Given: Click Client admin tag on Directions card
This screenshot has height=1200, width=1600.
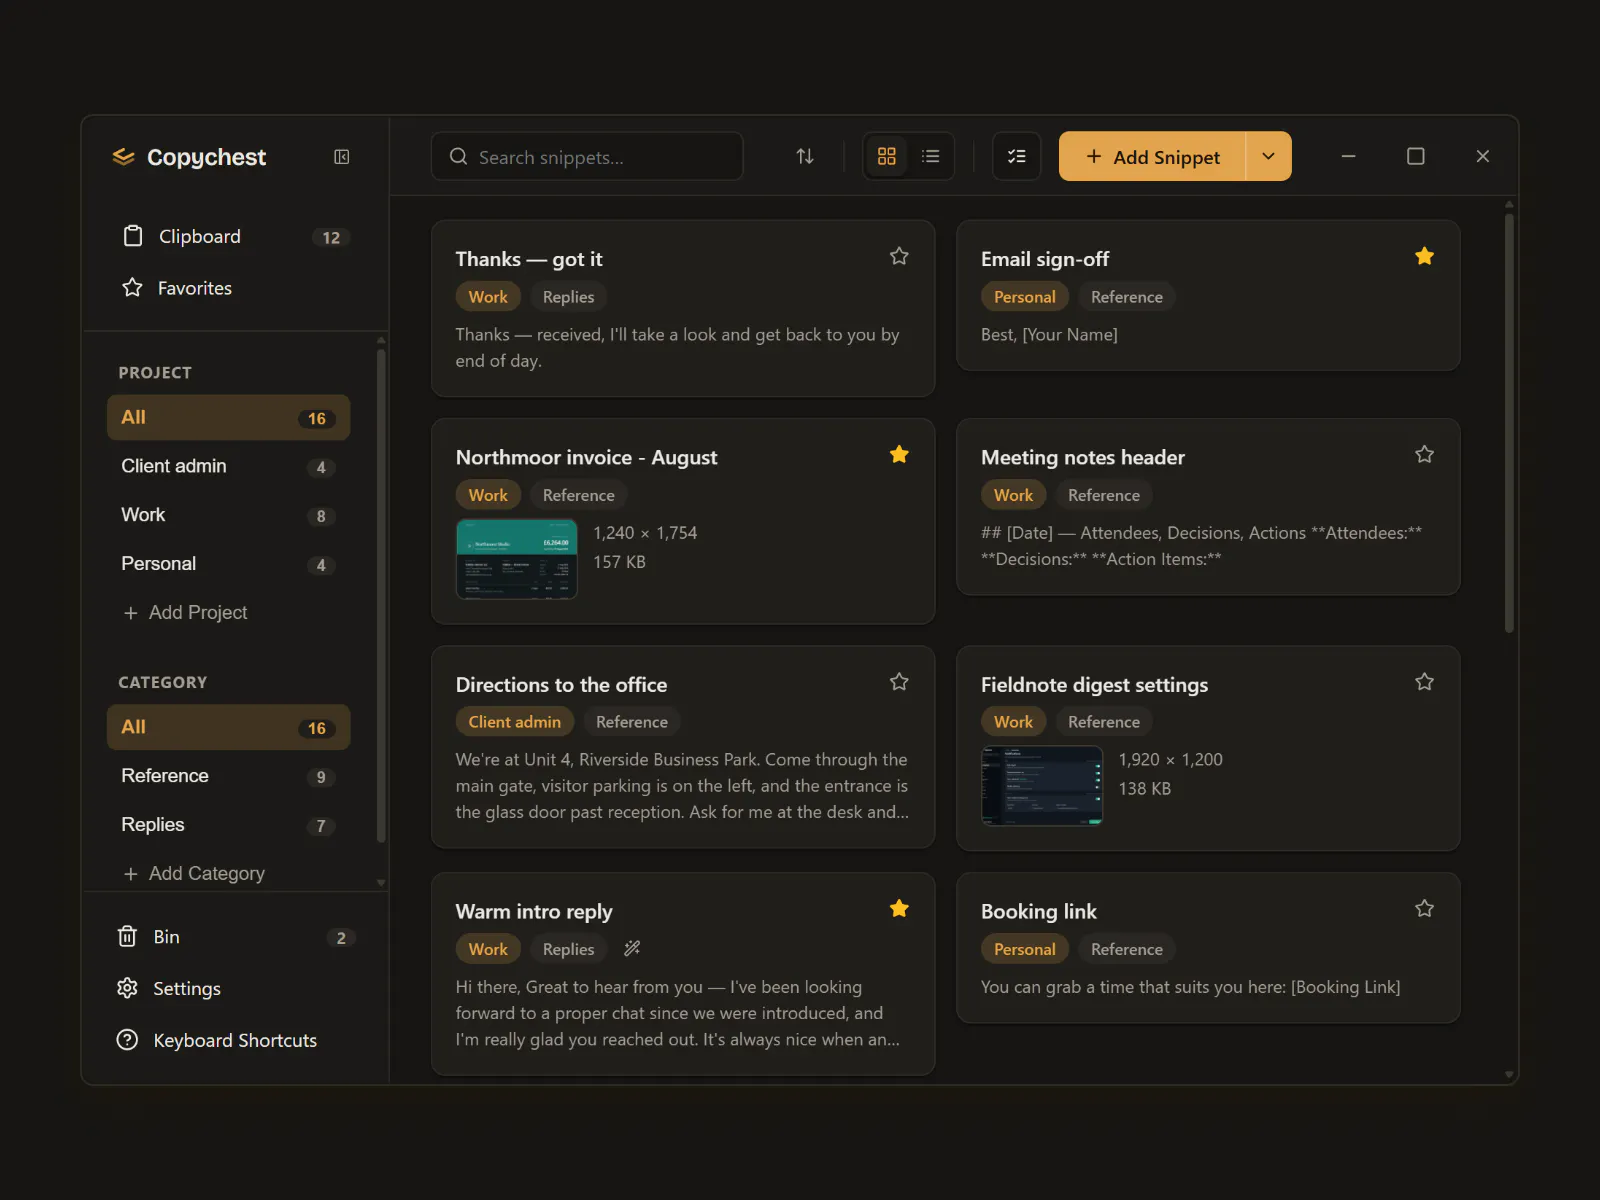Looking at the screenshot, I should click(x=515, y=722).
